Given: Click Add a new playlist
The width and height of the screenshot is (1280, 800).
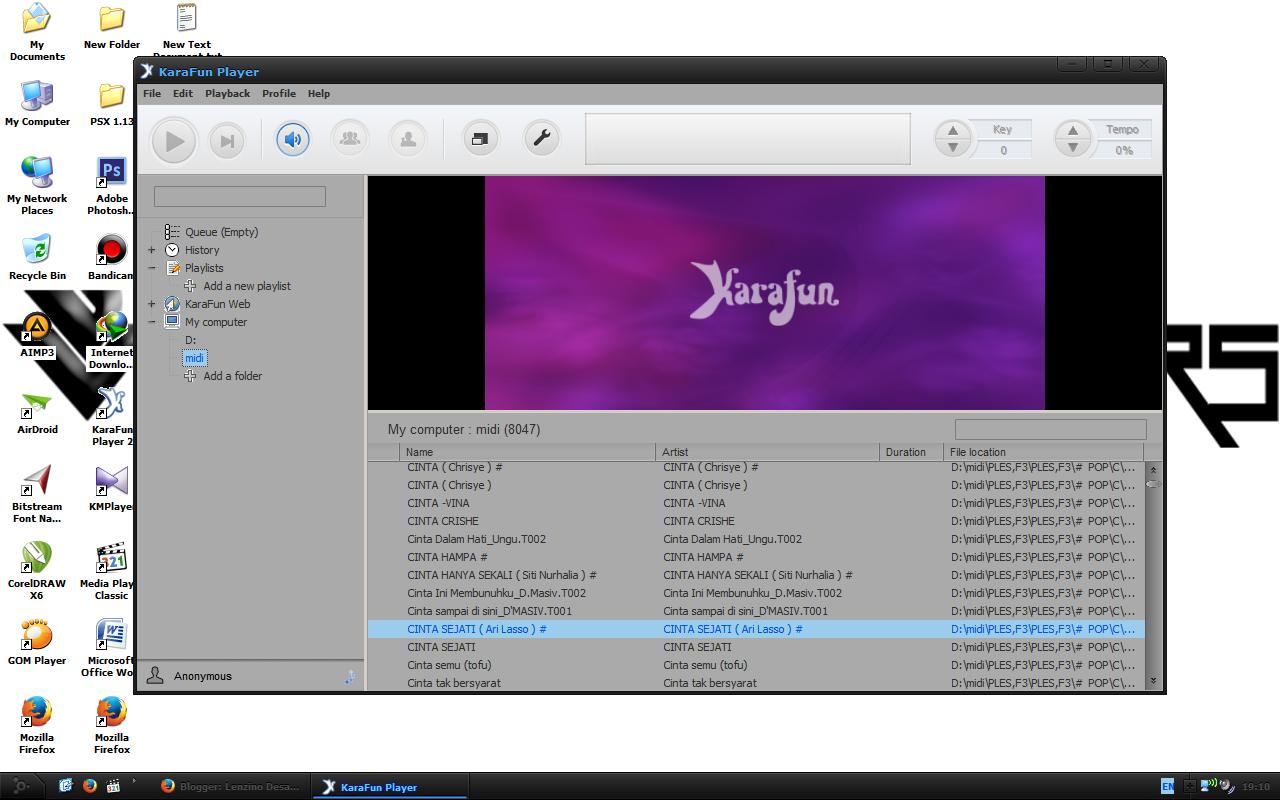Looking at the screenshot, I should tap(247, 286).
